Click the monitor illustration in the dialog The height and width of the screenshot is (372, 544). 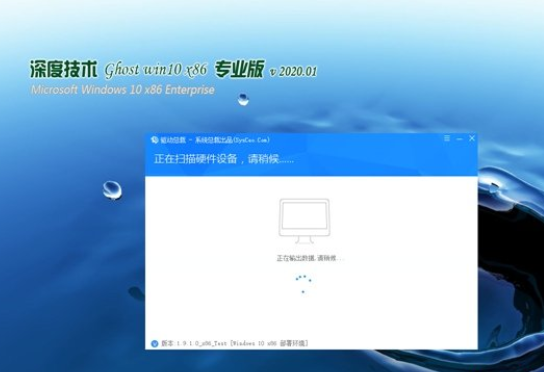(x=304, y=221)
